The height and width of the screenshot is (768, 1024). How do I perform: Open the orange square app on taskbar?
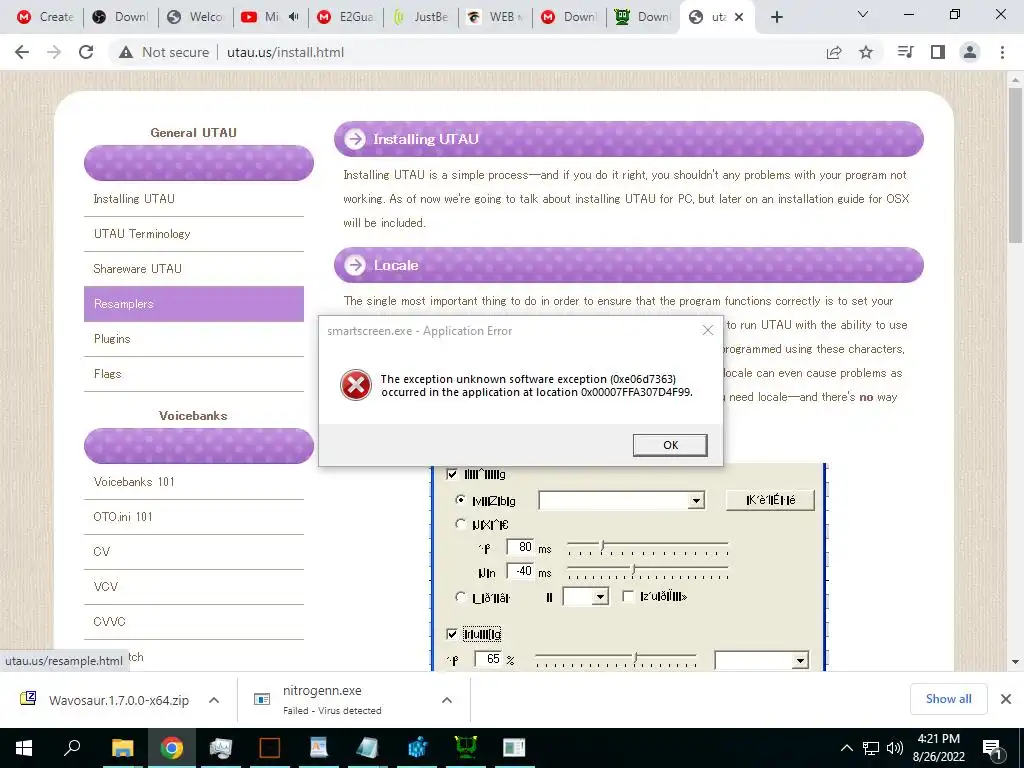click(x=269, y=748)
